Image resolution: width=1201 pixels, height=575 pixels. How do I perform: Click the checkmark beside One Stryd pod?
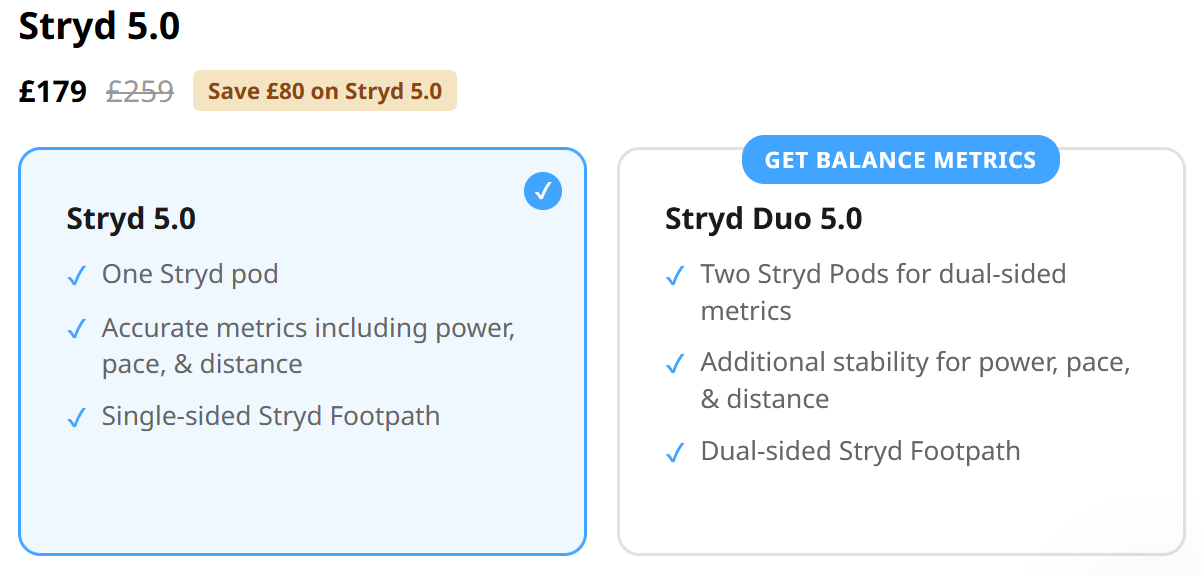coord(77,276)
